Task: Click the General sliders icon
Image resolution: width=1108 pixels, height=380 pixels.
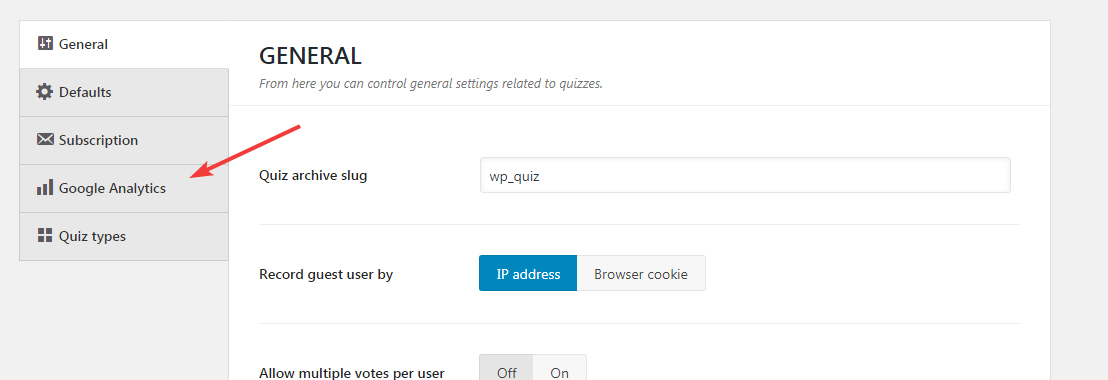Action: pyautogui.click(x=45, y=44)
